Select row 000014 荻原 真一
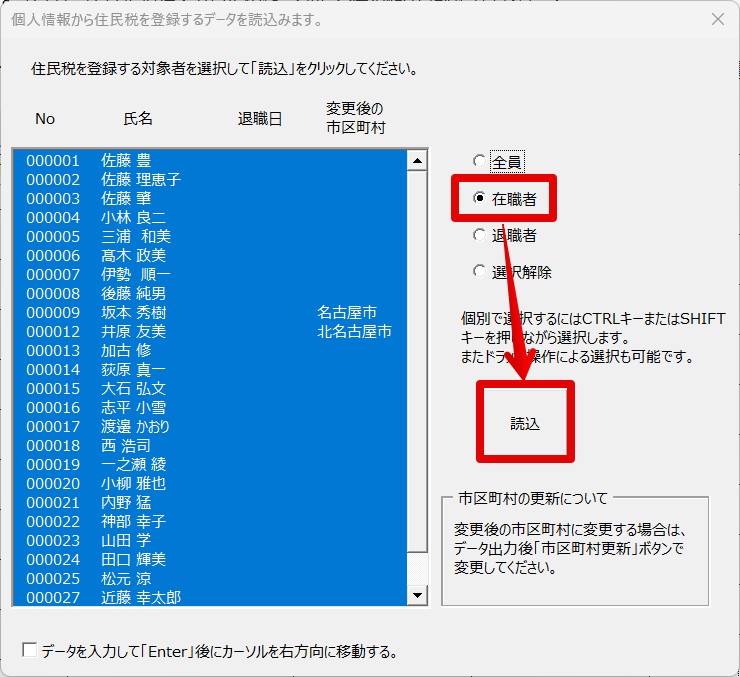740x677 pixels. pos(210,369)
